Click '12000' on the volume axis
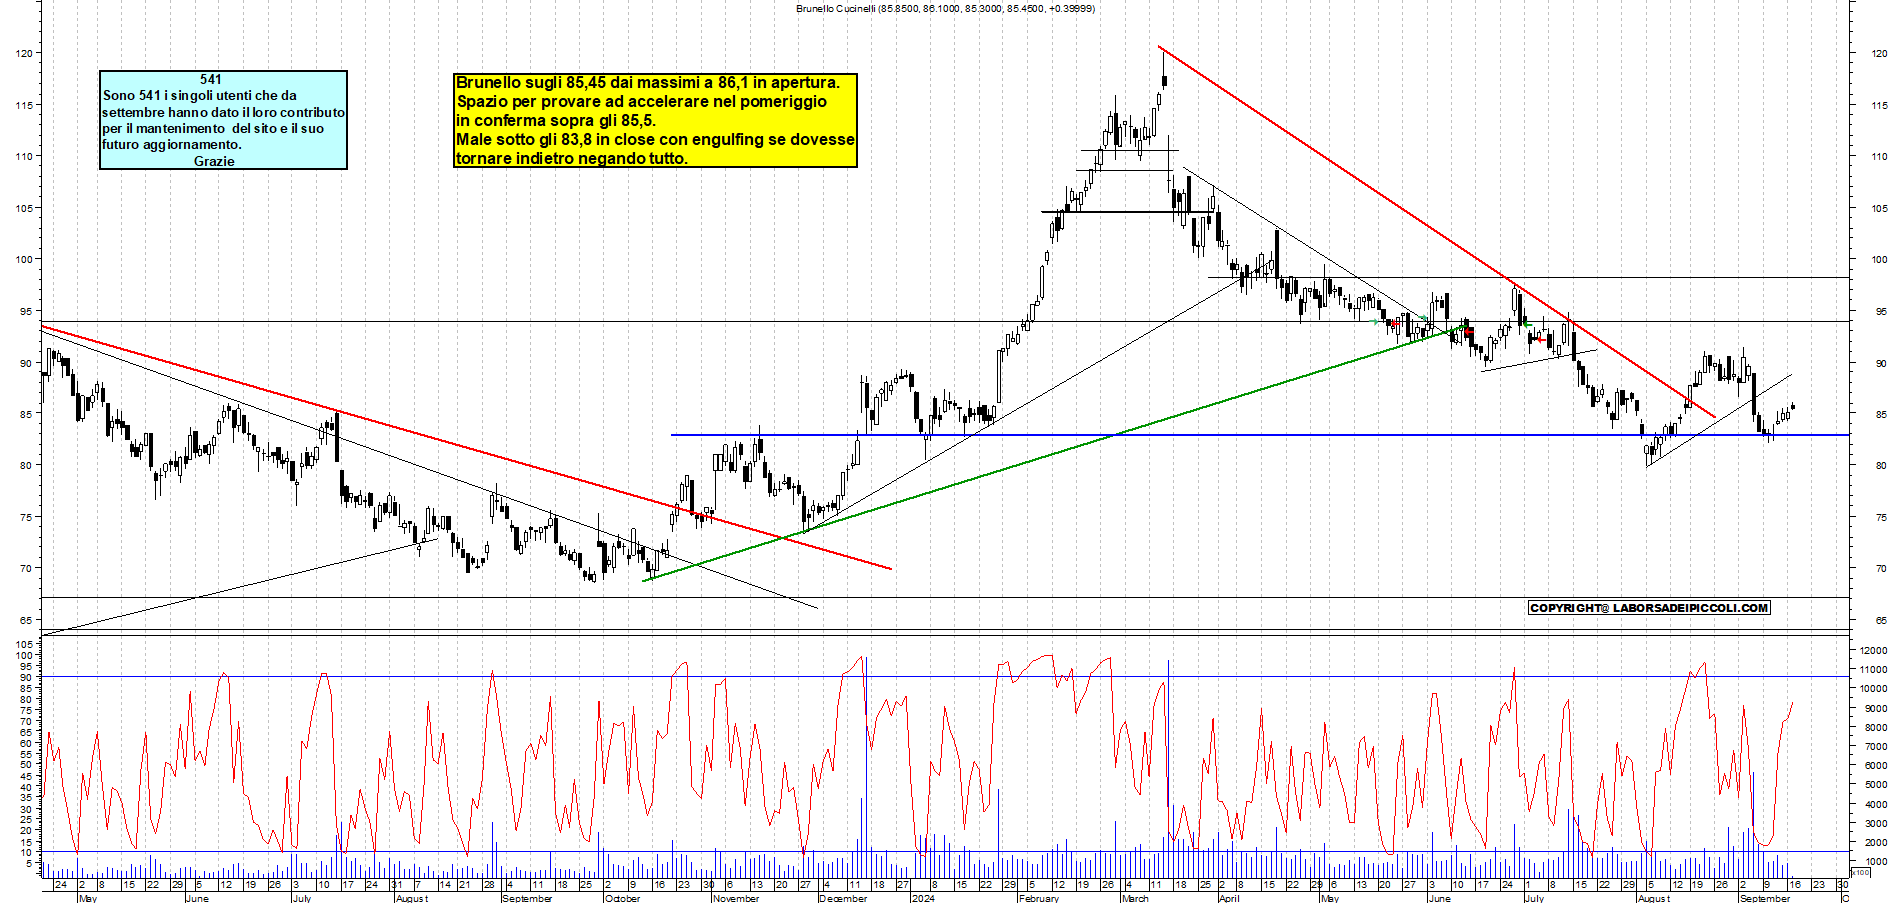 [x=1873, y=650]
